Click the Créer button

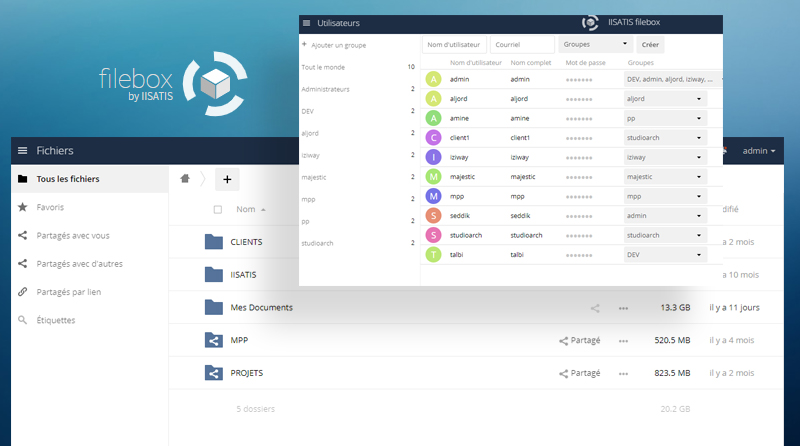pyautogui.click(x=650, y=45)
